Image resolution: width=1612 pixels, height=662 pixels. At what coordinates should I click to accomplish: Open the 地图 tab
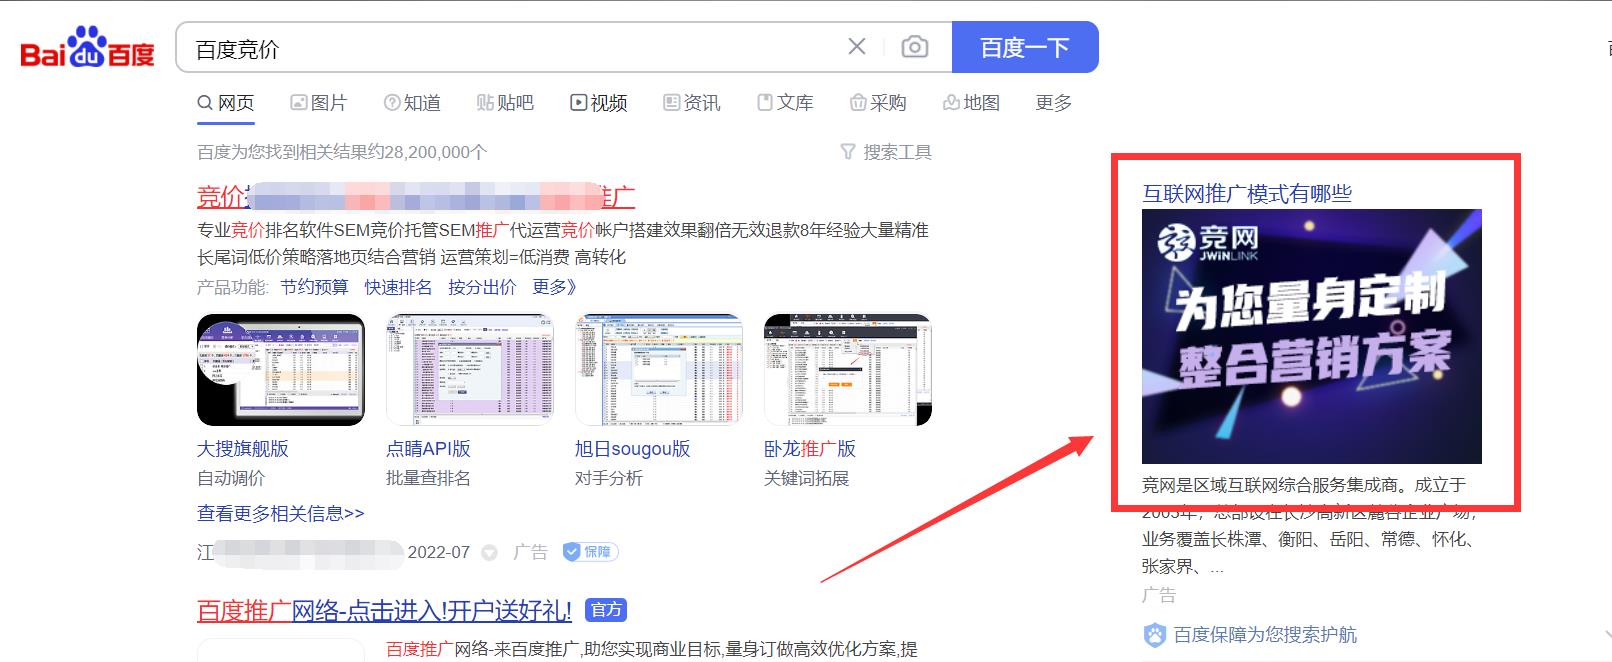click(x=971, y=103)
